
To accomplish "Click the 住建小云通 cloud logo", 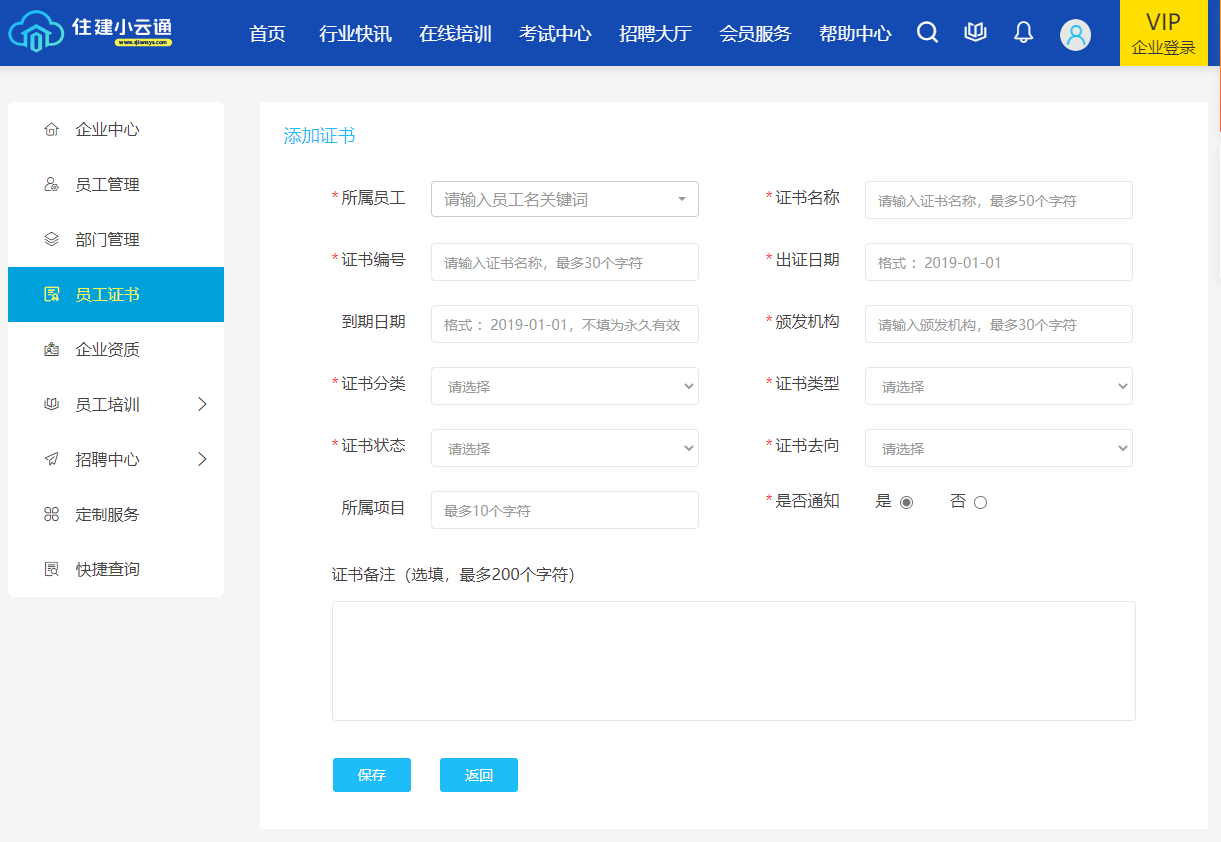I will [x=36, y=33].
